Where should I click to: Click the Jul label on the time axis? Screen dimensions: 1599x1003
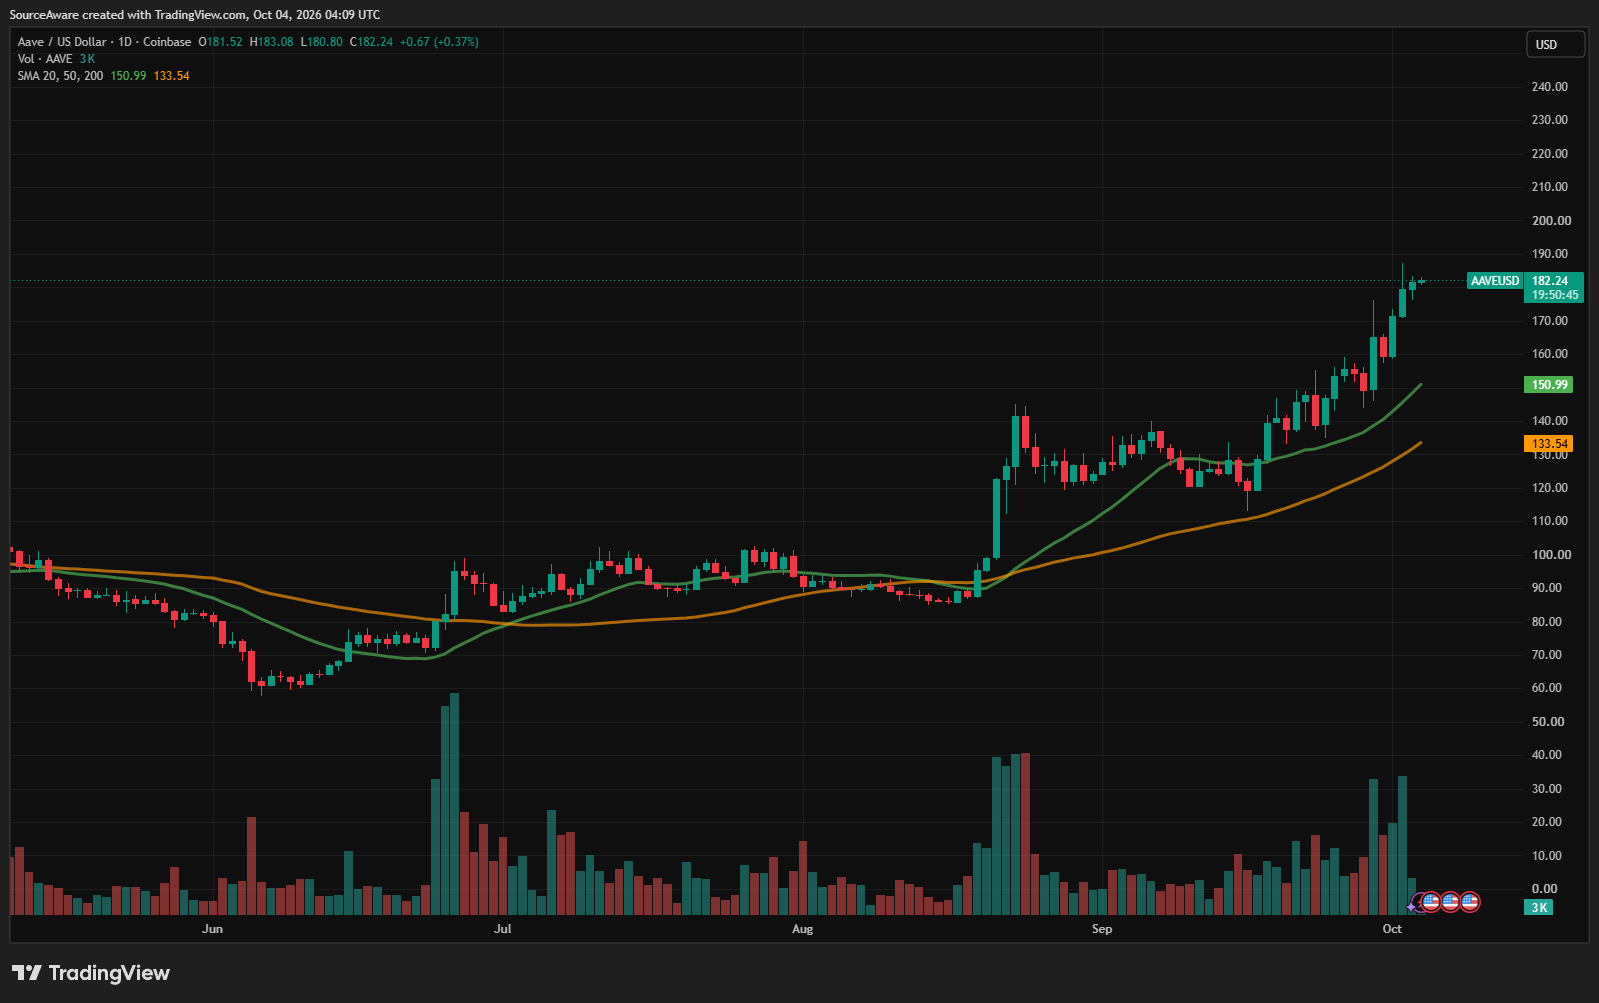(x=502, y=929)
